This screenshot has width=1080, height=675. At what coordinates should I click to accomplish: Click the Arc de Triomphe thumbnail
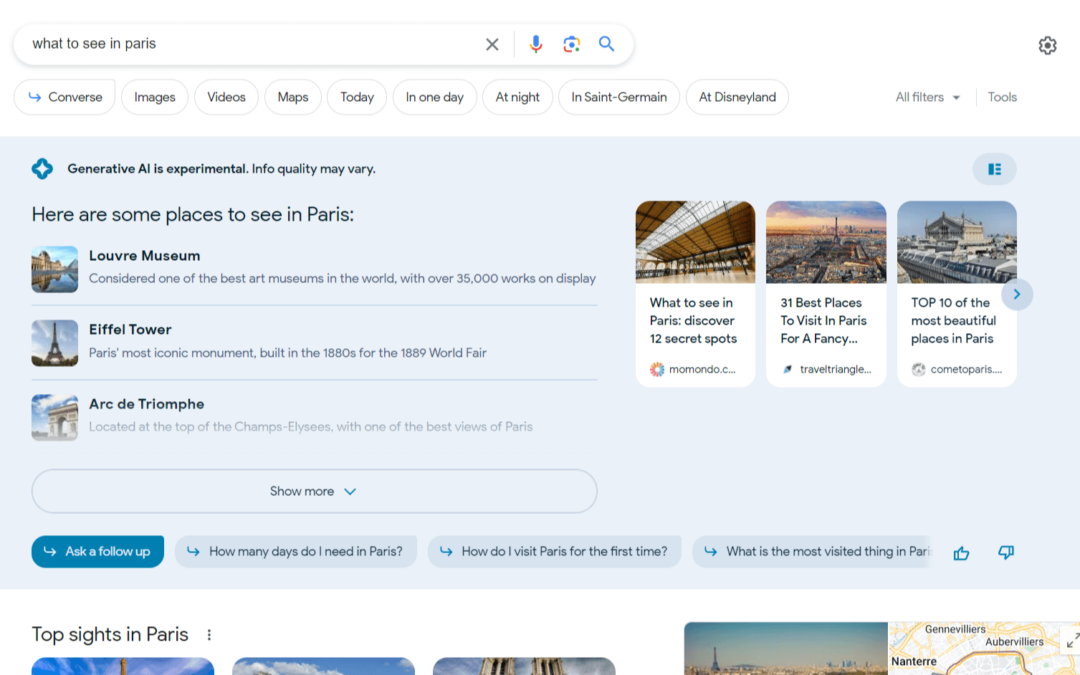(54, 417)
